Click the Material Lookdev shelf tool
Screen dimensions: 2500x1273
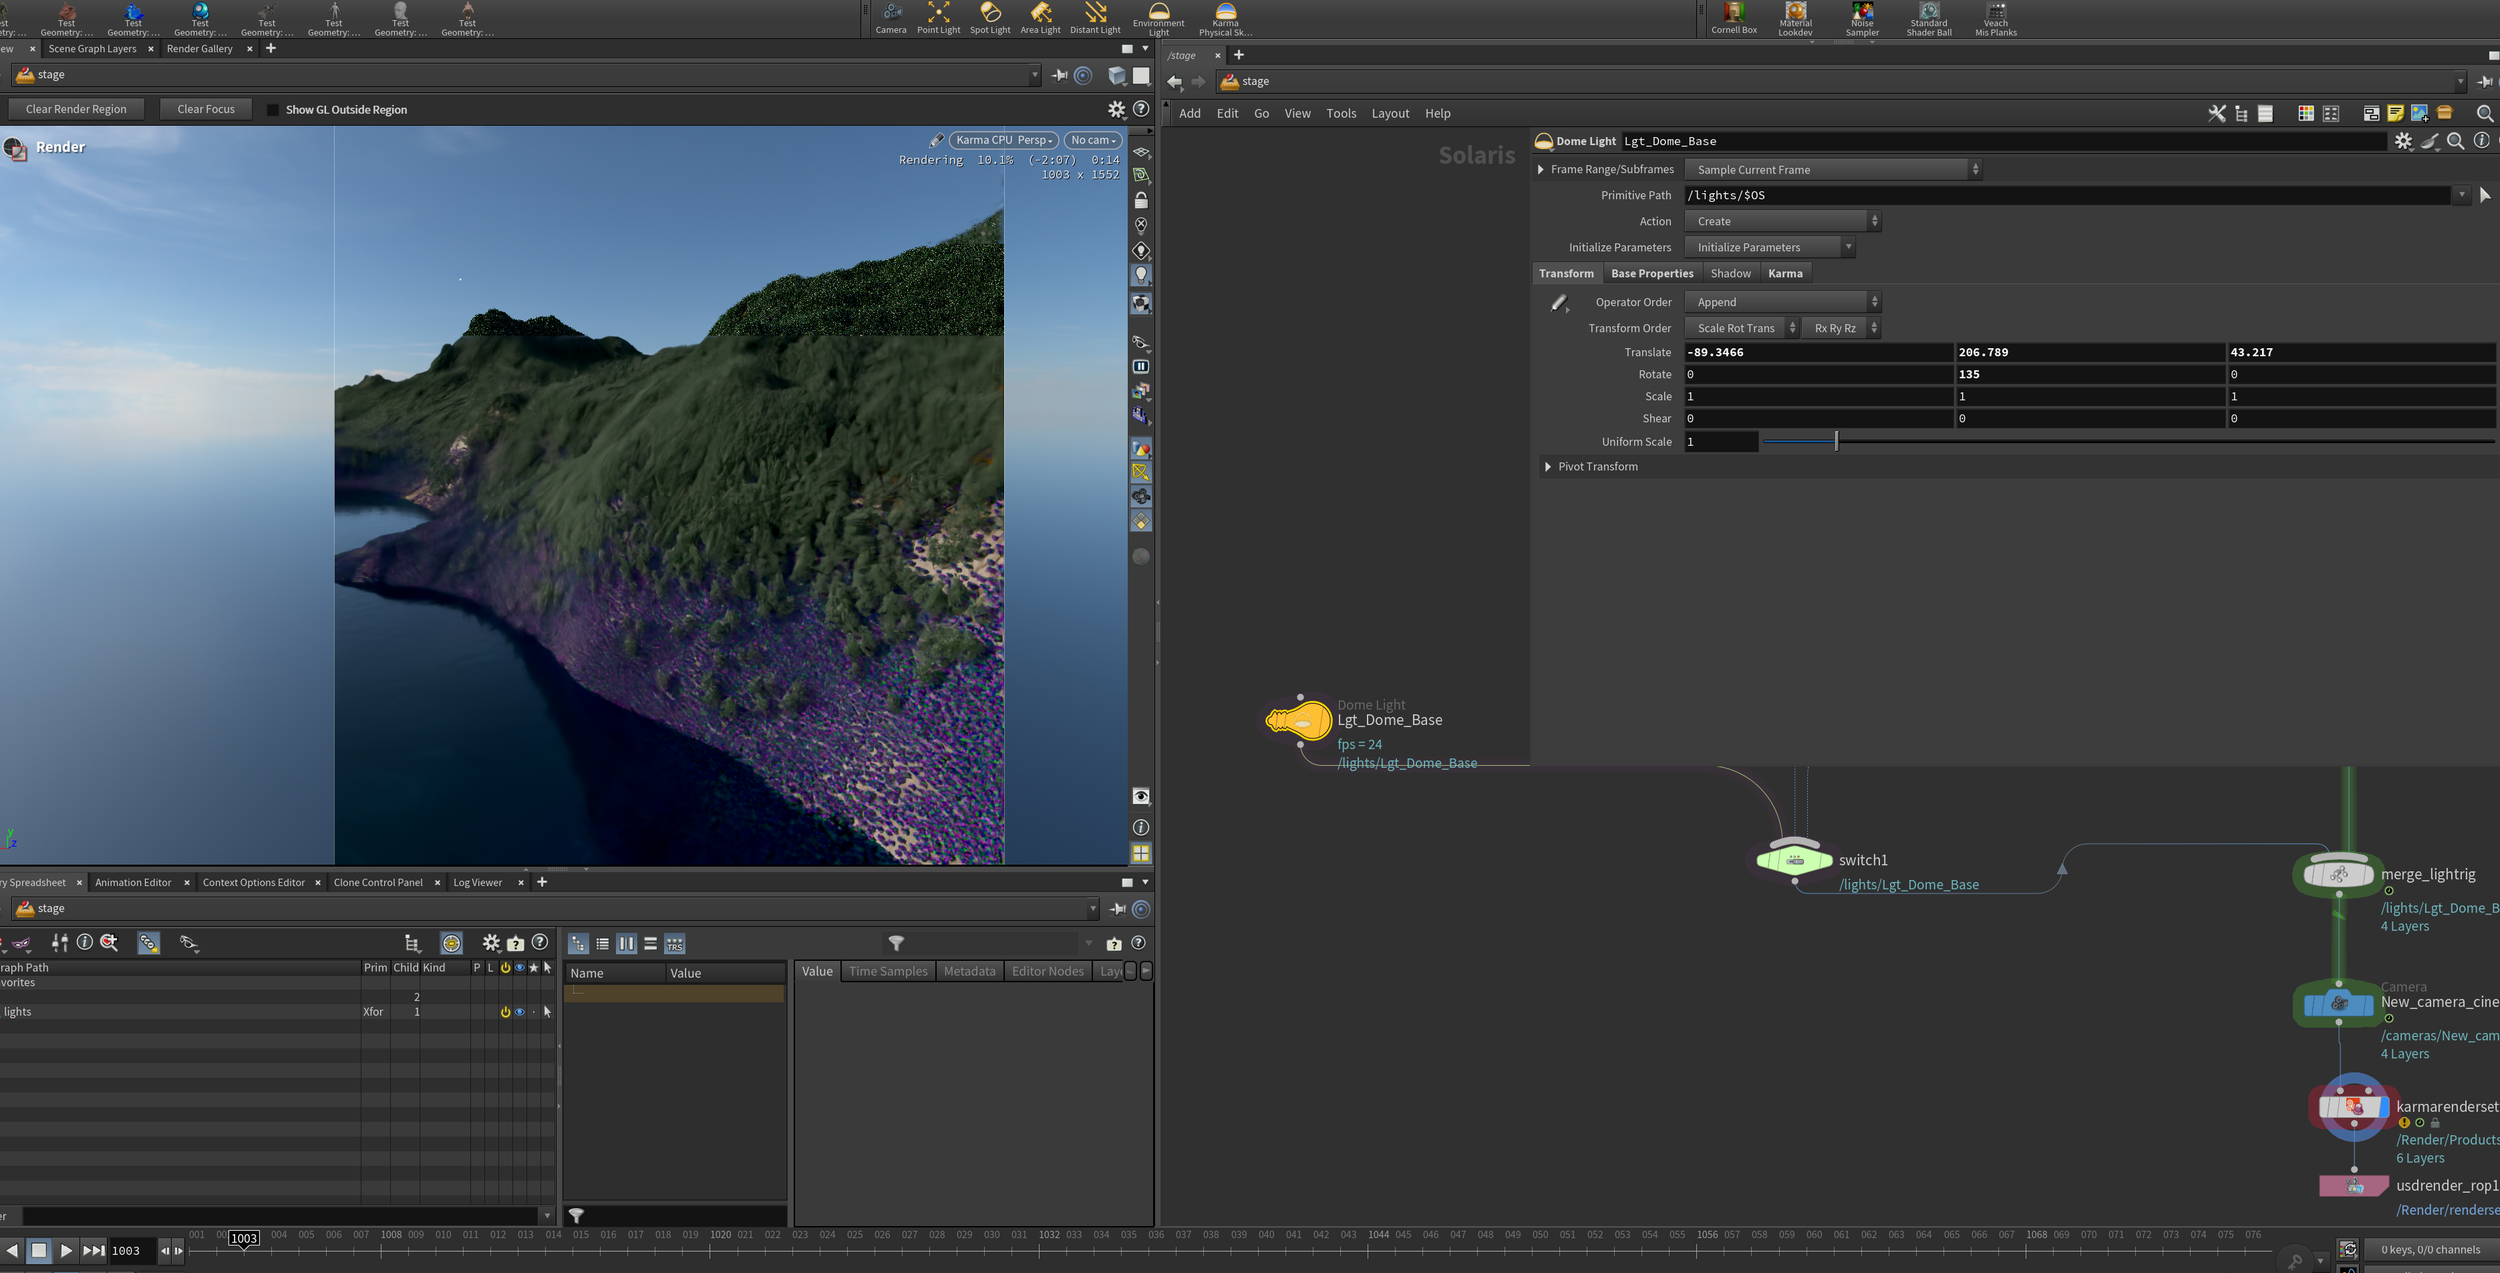point(1795,18)
